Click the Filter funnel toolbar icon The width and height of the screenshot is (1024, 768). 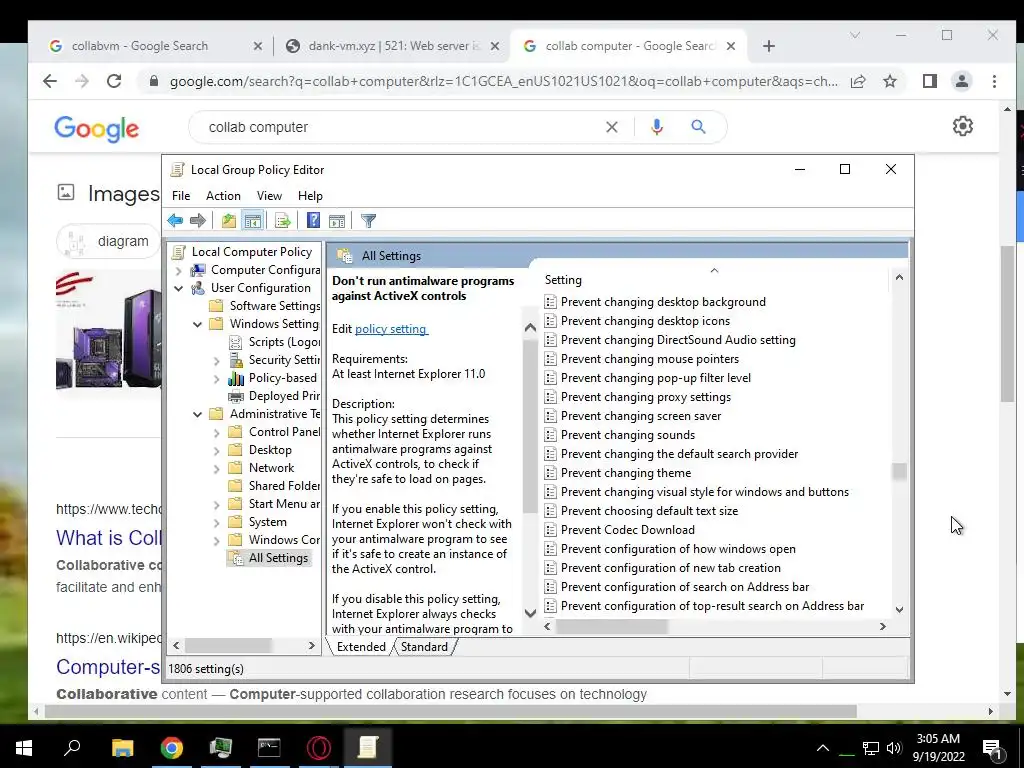click(368, 221)
